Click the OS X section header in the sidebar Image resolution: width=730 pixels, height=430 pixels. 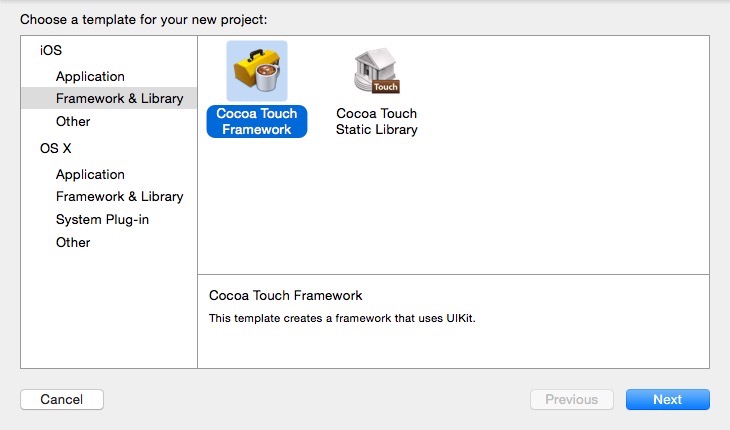(56, 149)
